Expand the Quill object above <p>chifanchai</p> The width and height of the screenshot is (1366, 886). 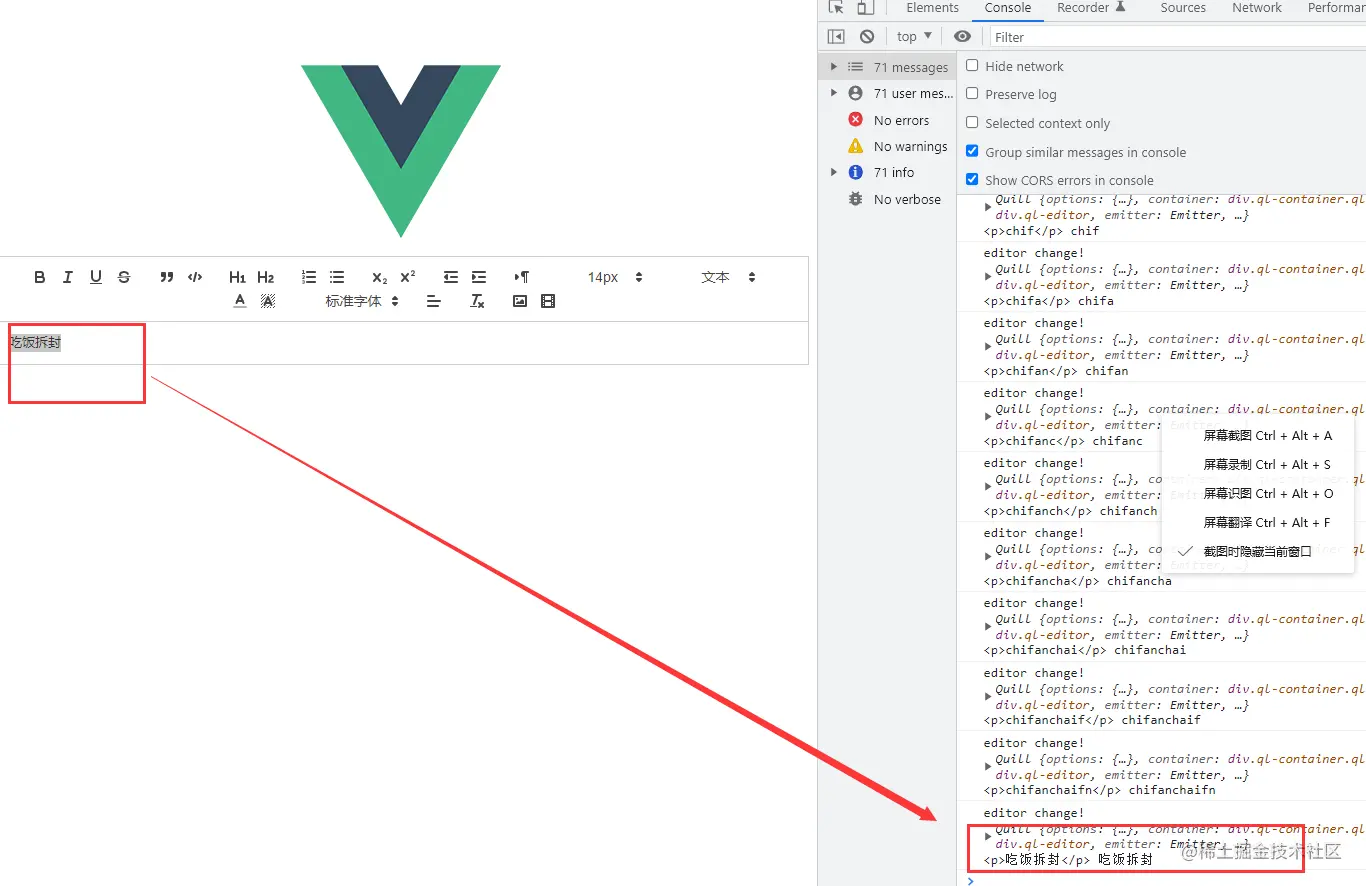[988, 627]
